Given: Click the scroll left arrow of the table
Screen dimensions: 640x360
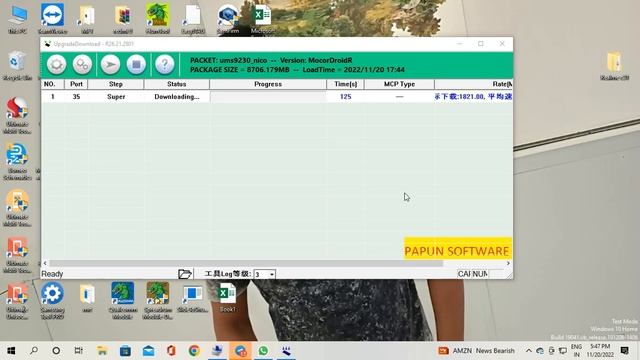Looking at the screenshot, I should pos(45,263).
